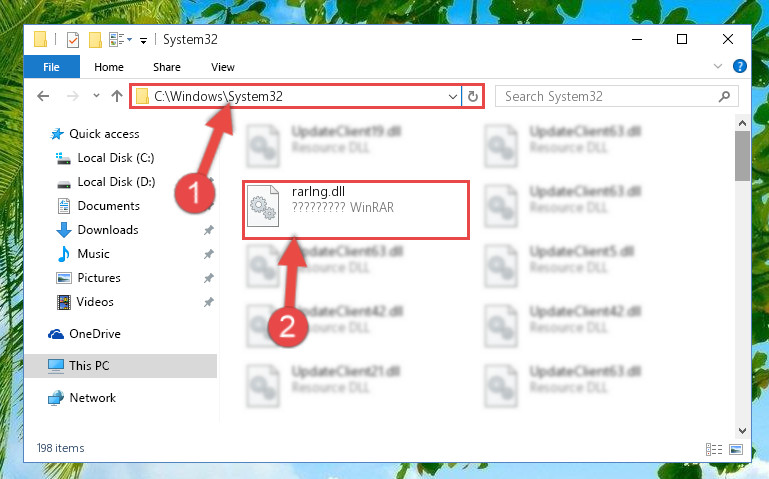Image resolution: width=769 pixels, height=479 pixels.
Task: Click the new folder quick access icon
Action: [95, 40]
